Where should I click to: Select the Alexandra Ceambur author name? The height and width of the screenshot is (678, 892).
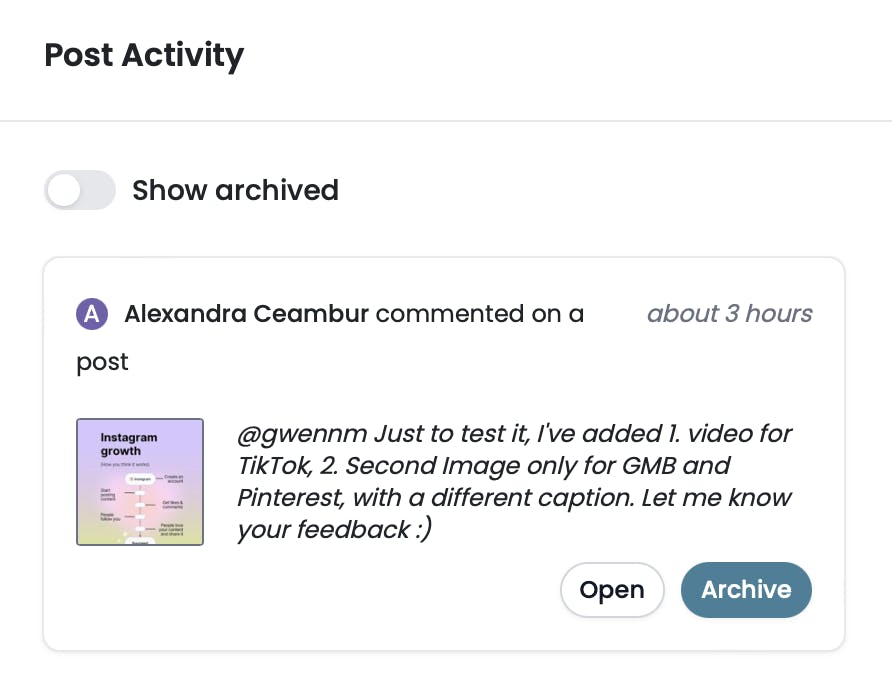246,314
